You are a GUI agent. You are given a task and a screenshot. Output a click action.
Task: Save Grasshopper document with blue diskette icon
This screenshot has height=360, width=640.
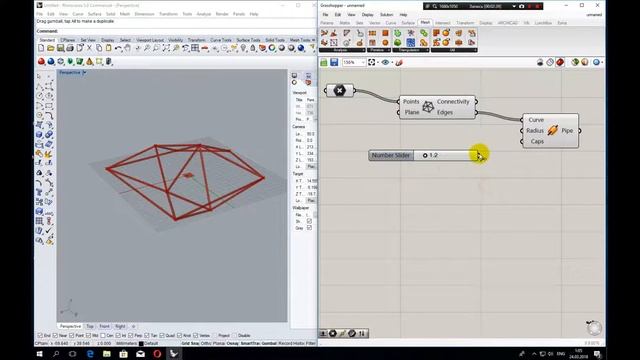(334, 62)
